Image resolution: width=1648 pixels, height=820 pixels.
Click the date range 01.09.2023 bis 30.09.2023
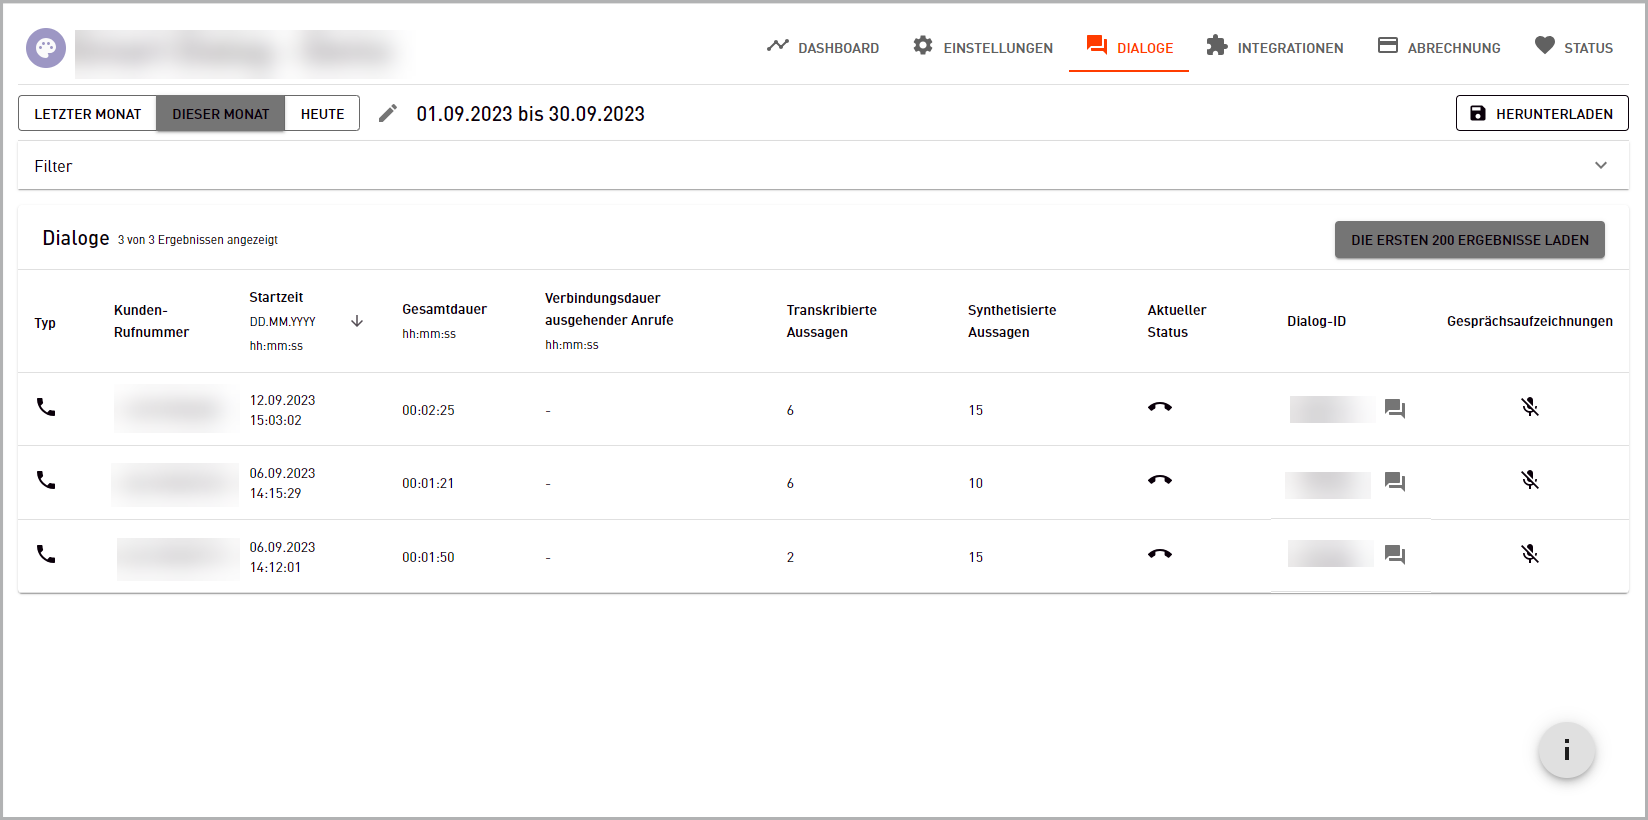(531, 114)
